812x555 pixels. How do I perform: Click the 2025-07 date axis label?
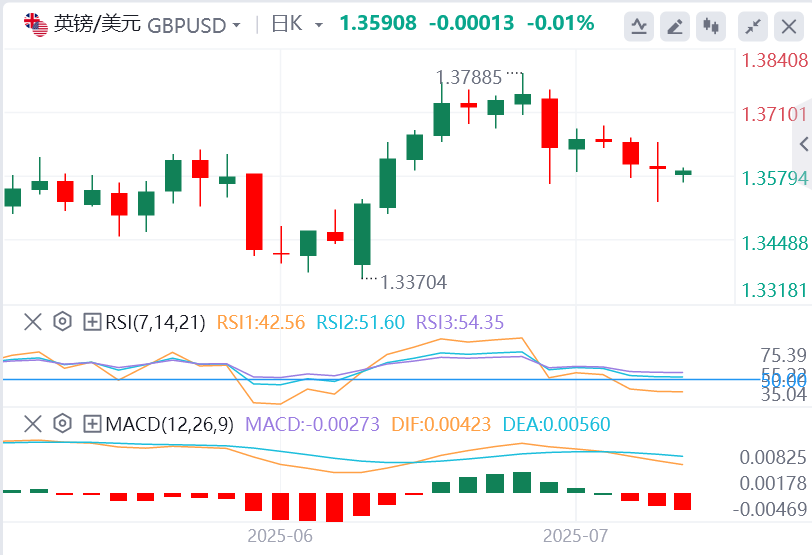(575, 535)
